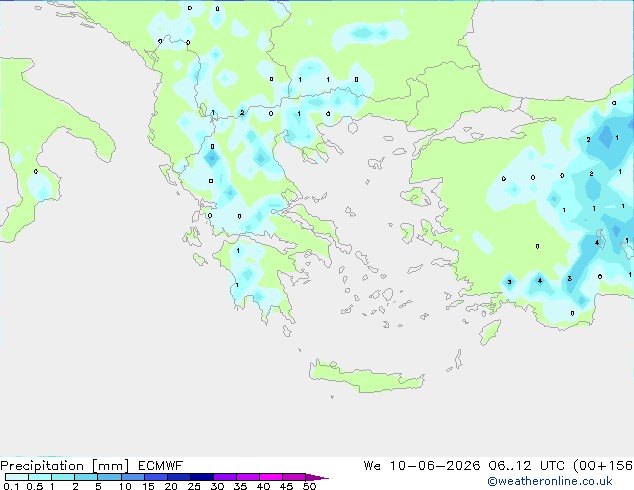Select the legend swatch between 15 and 20

(156, 477)
